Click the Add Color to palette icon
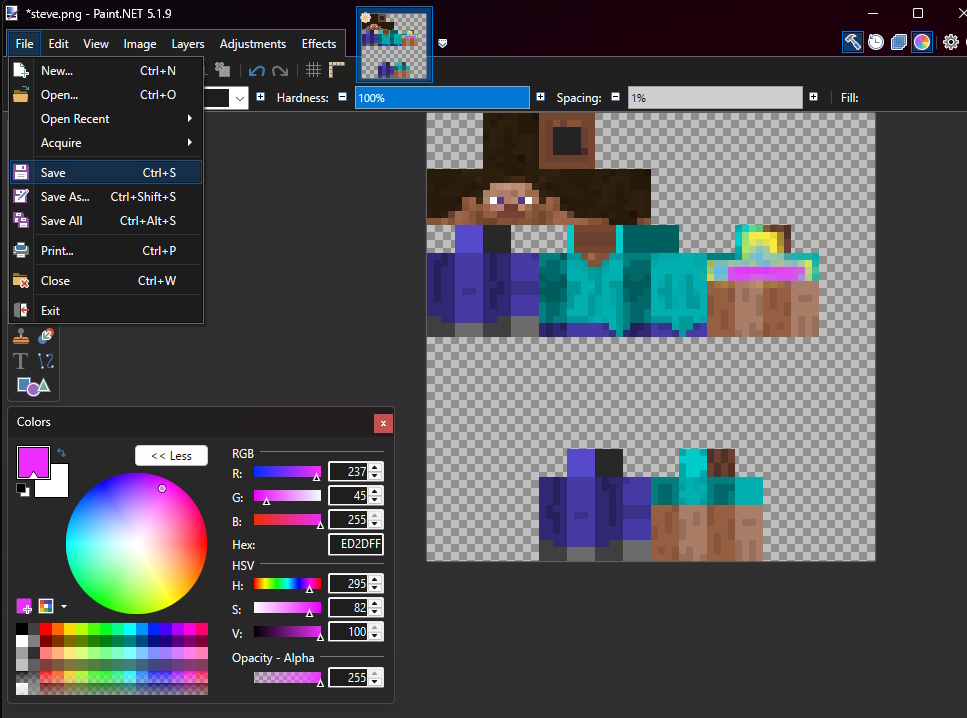The width and height of the screenshot is (967, 718). pyautogui.click(x=25, y=606)
